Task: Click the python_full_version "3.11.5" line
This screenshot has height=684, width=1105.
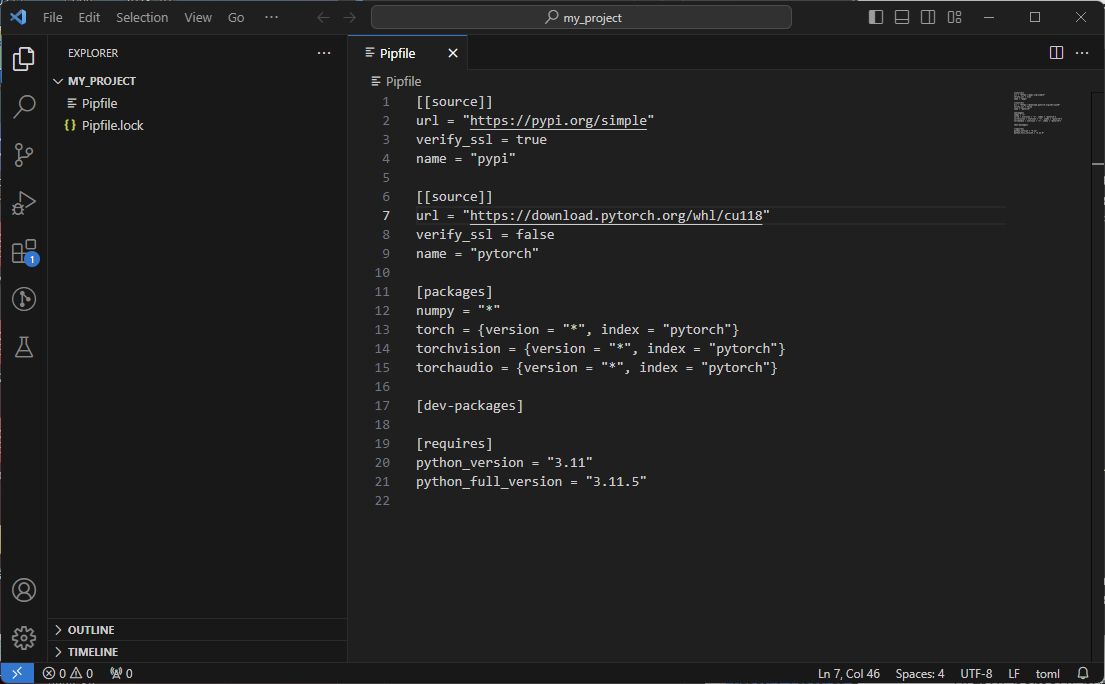Action: click(531, 482)
